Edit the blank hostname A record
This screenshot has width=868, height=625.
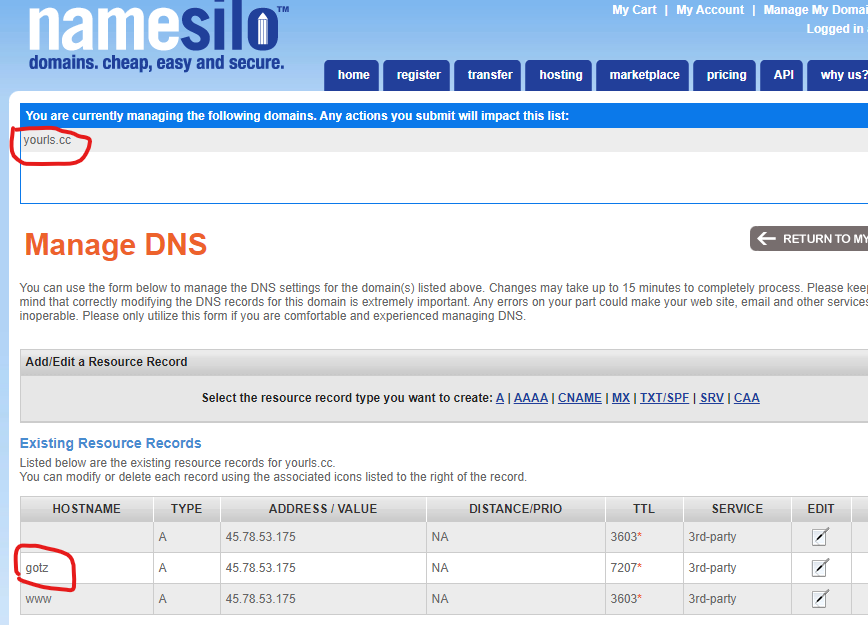[820, 537]
